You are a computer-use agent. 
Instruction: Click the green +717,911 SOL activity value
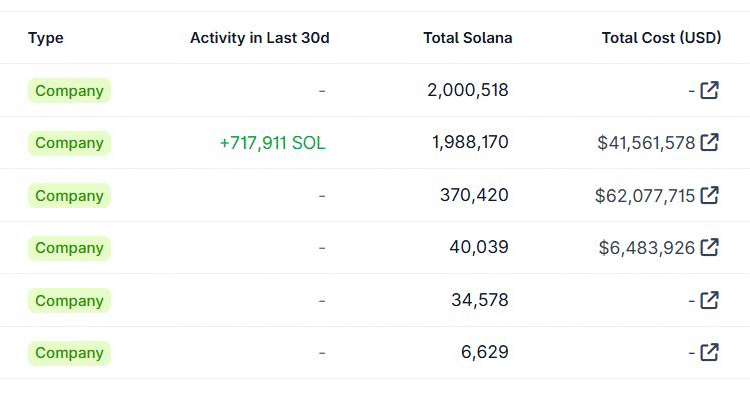click(x=272, y=143)
